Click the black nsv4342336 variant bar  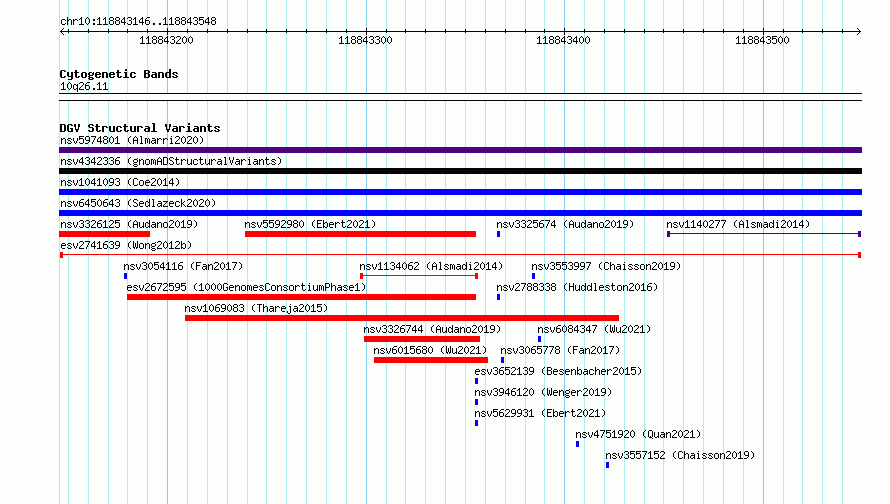(460, 171)
